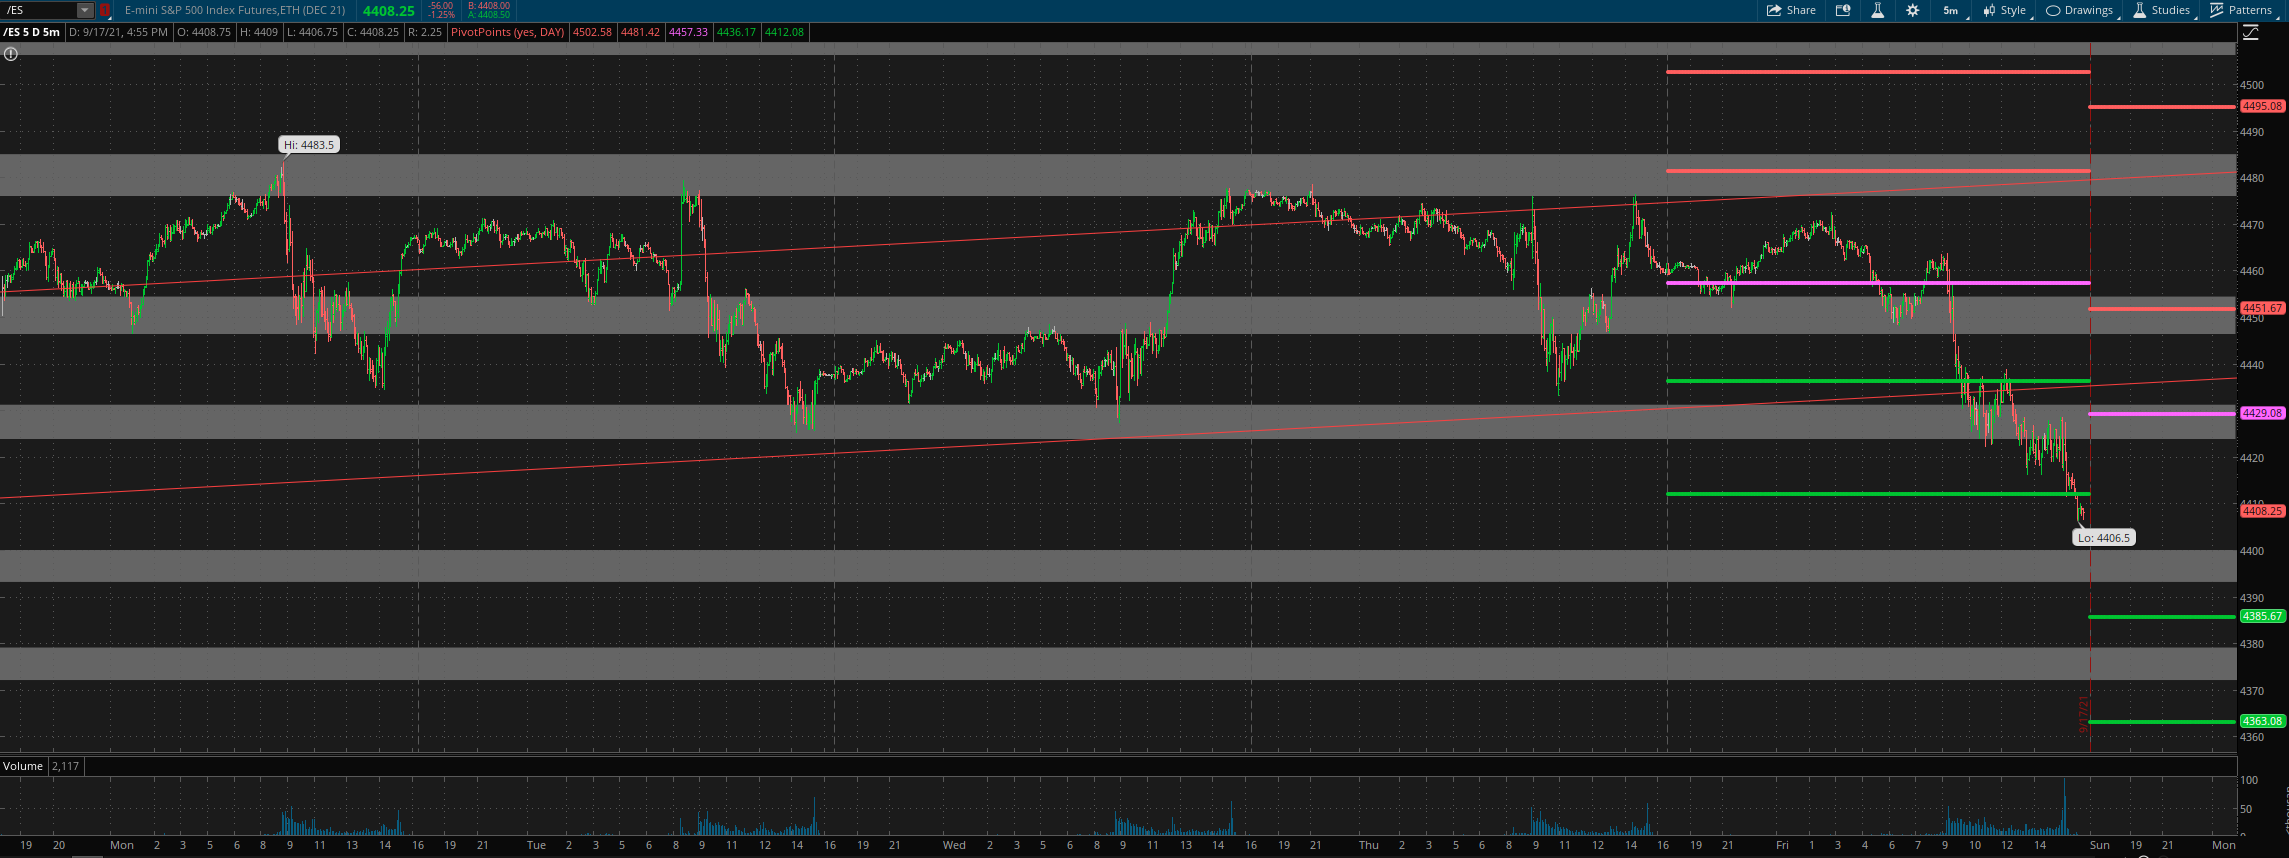Click the chart alert calendar-clock icon
This screenshot has width=2289, height=858.
pos(1843,10)
